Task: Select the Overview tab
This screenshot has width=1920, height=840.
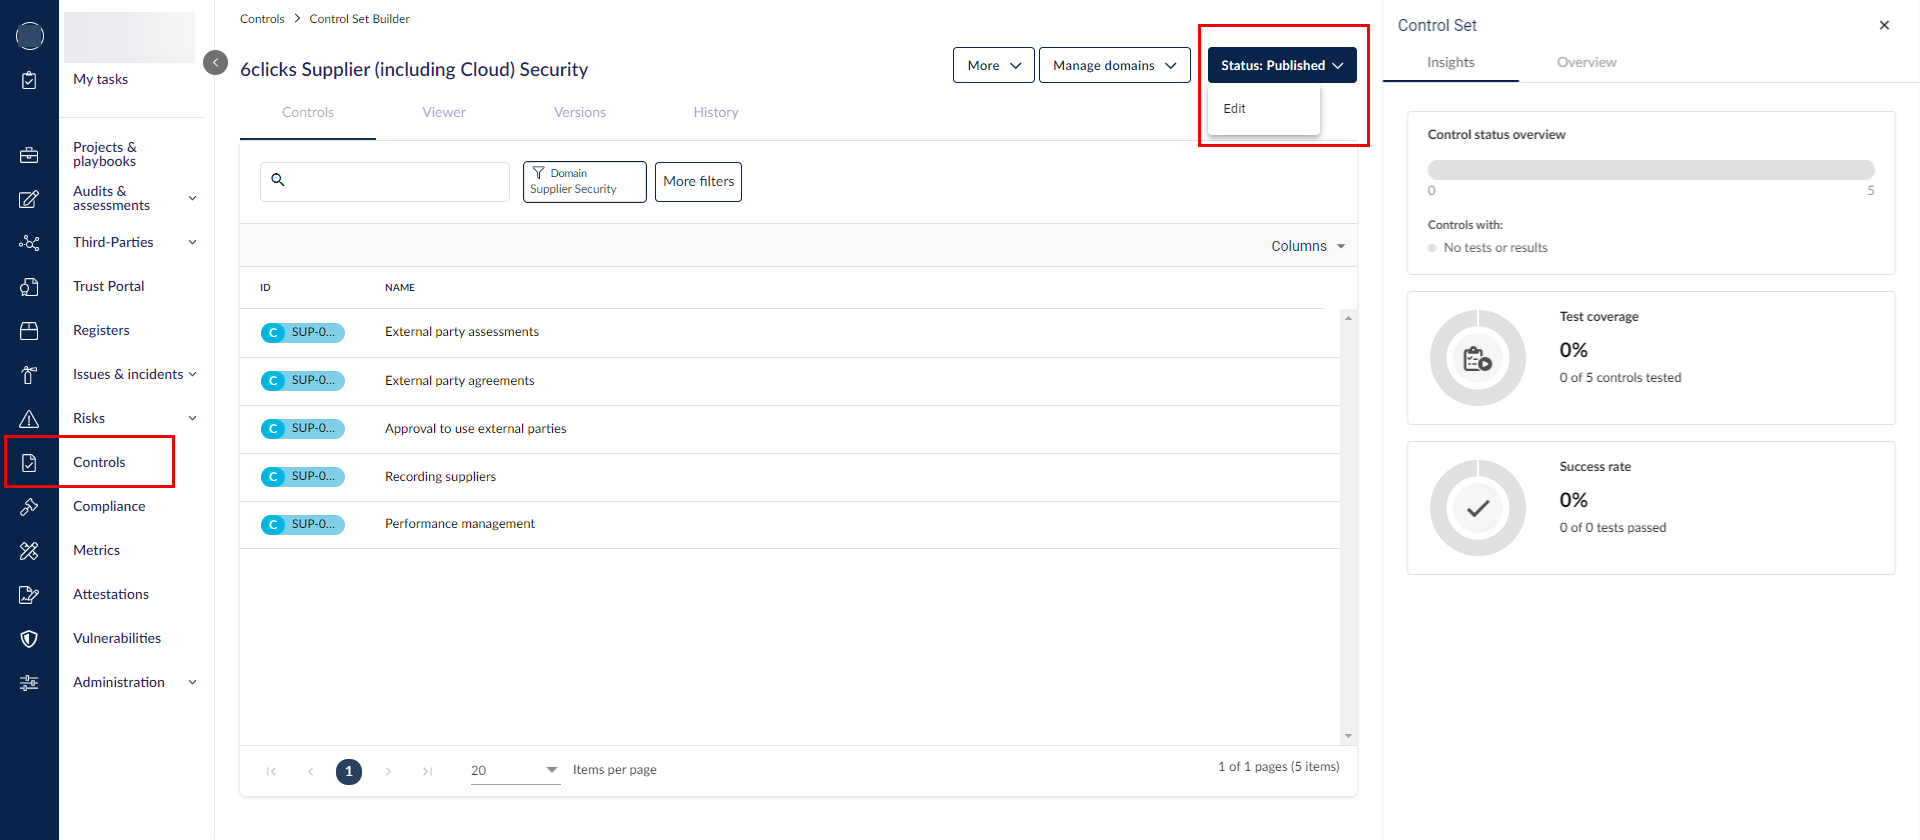Action: click(1587, 62)
